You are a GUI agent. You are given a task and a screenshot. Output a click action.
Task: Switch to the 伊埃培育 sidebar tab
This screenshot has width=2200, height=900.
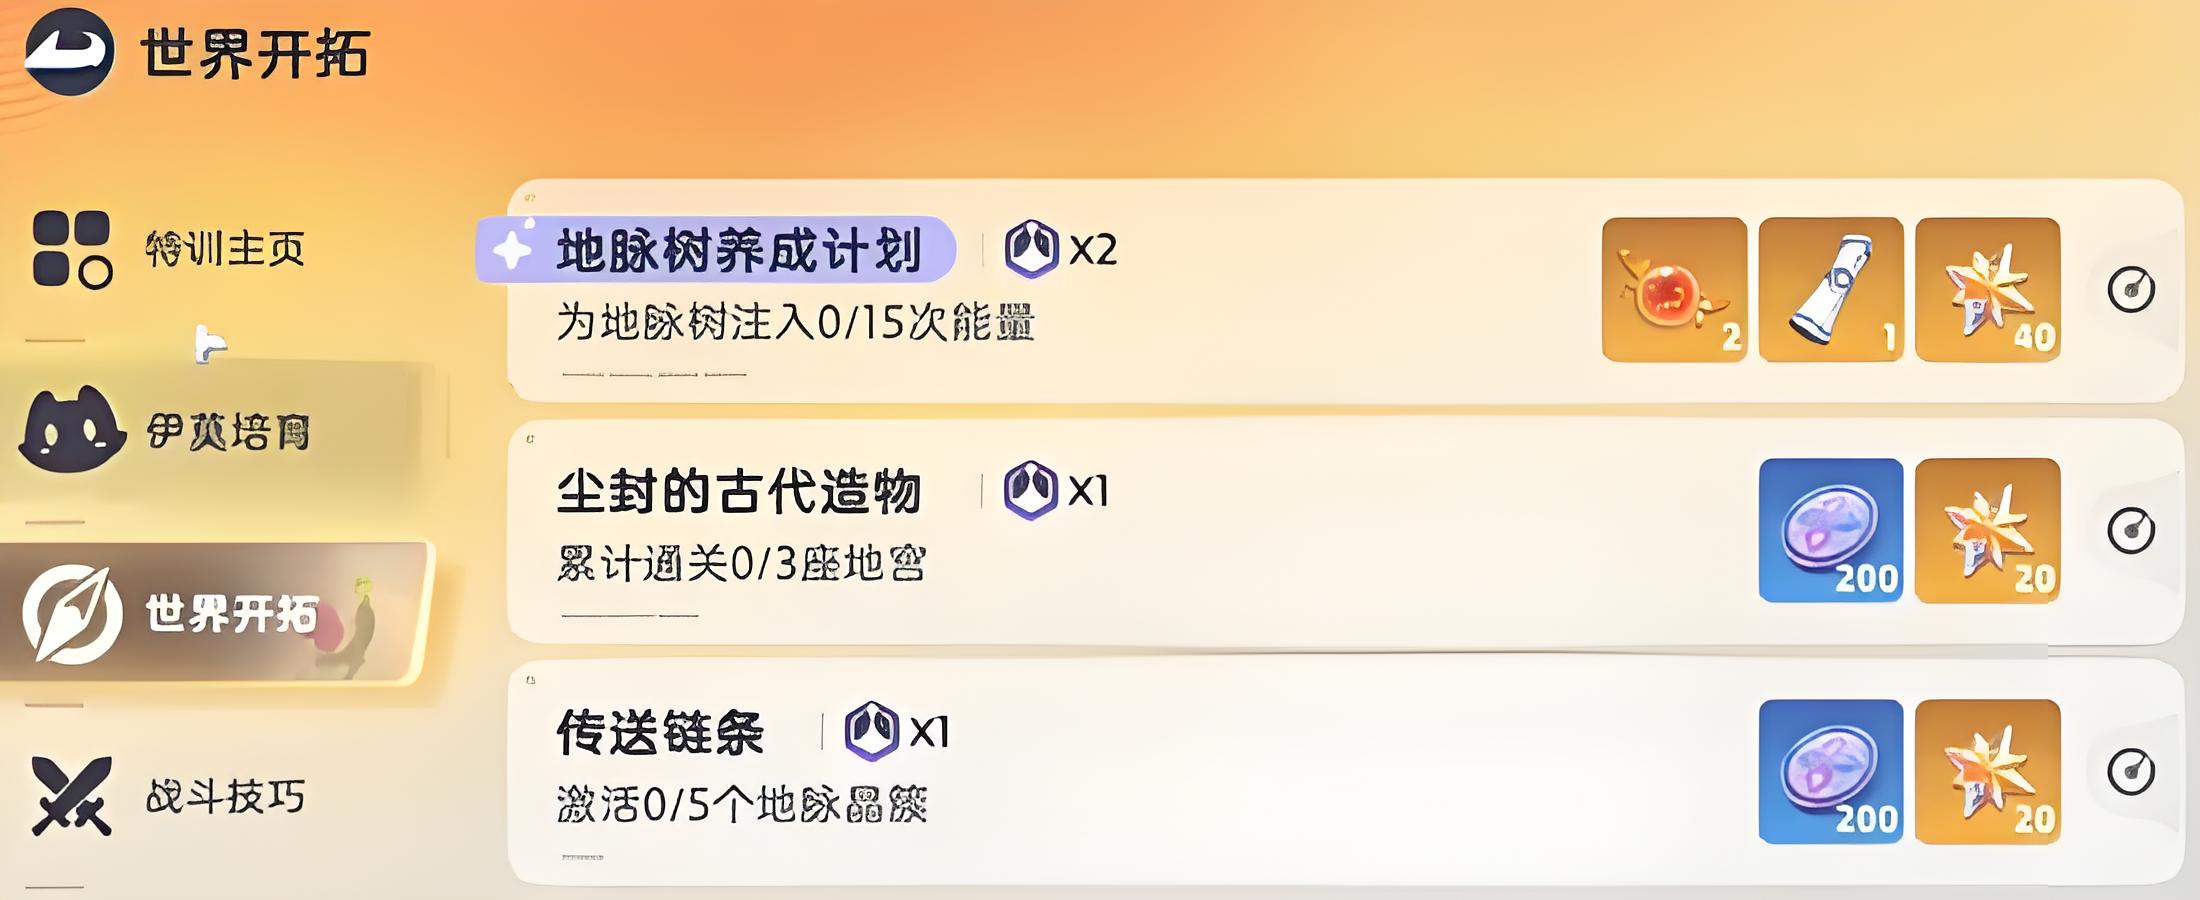[228, 432]
